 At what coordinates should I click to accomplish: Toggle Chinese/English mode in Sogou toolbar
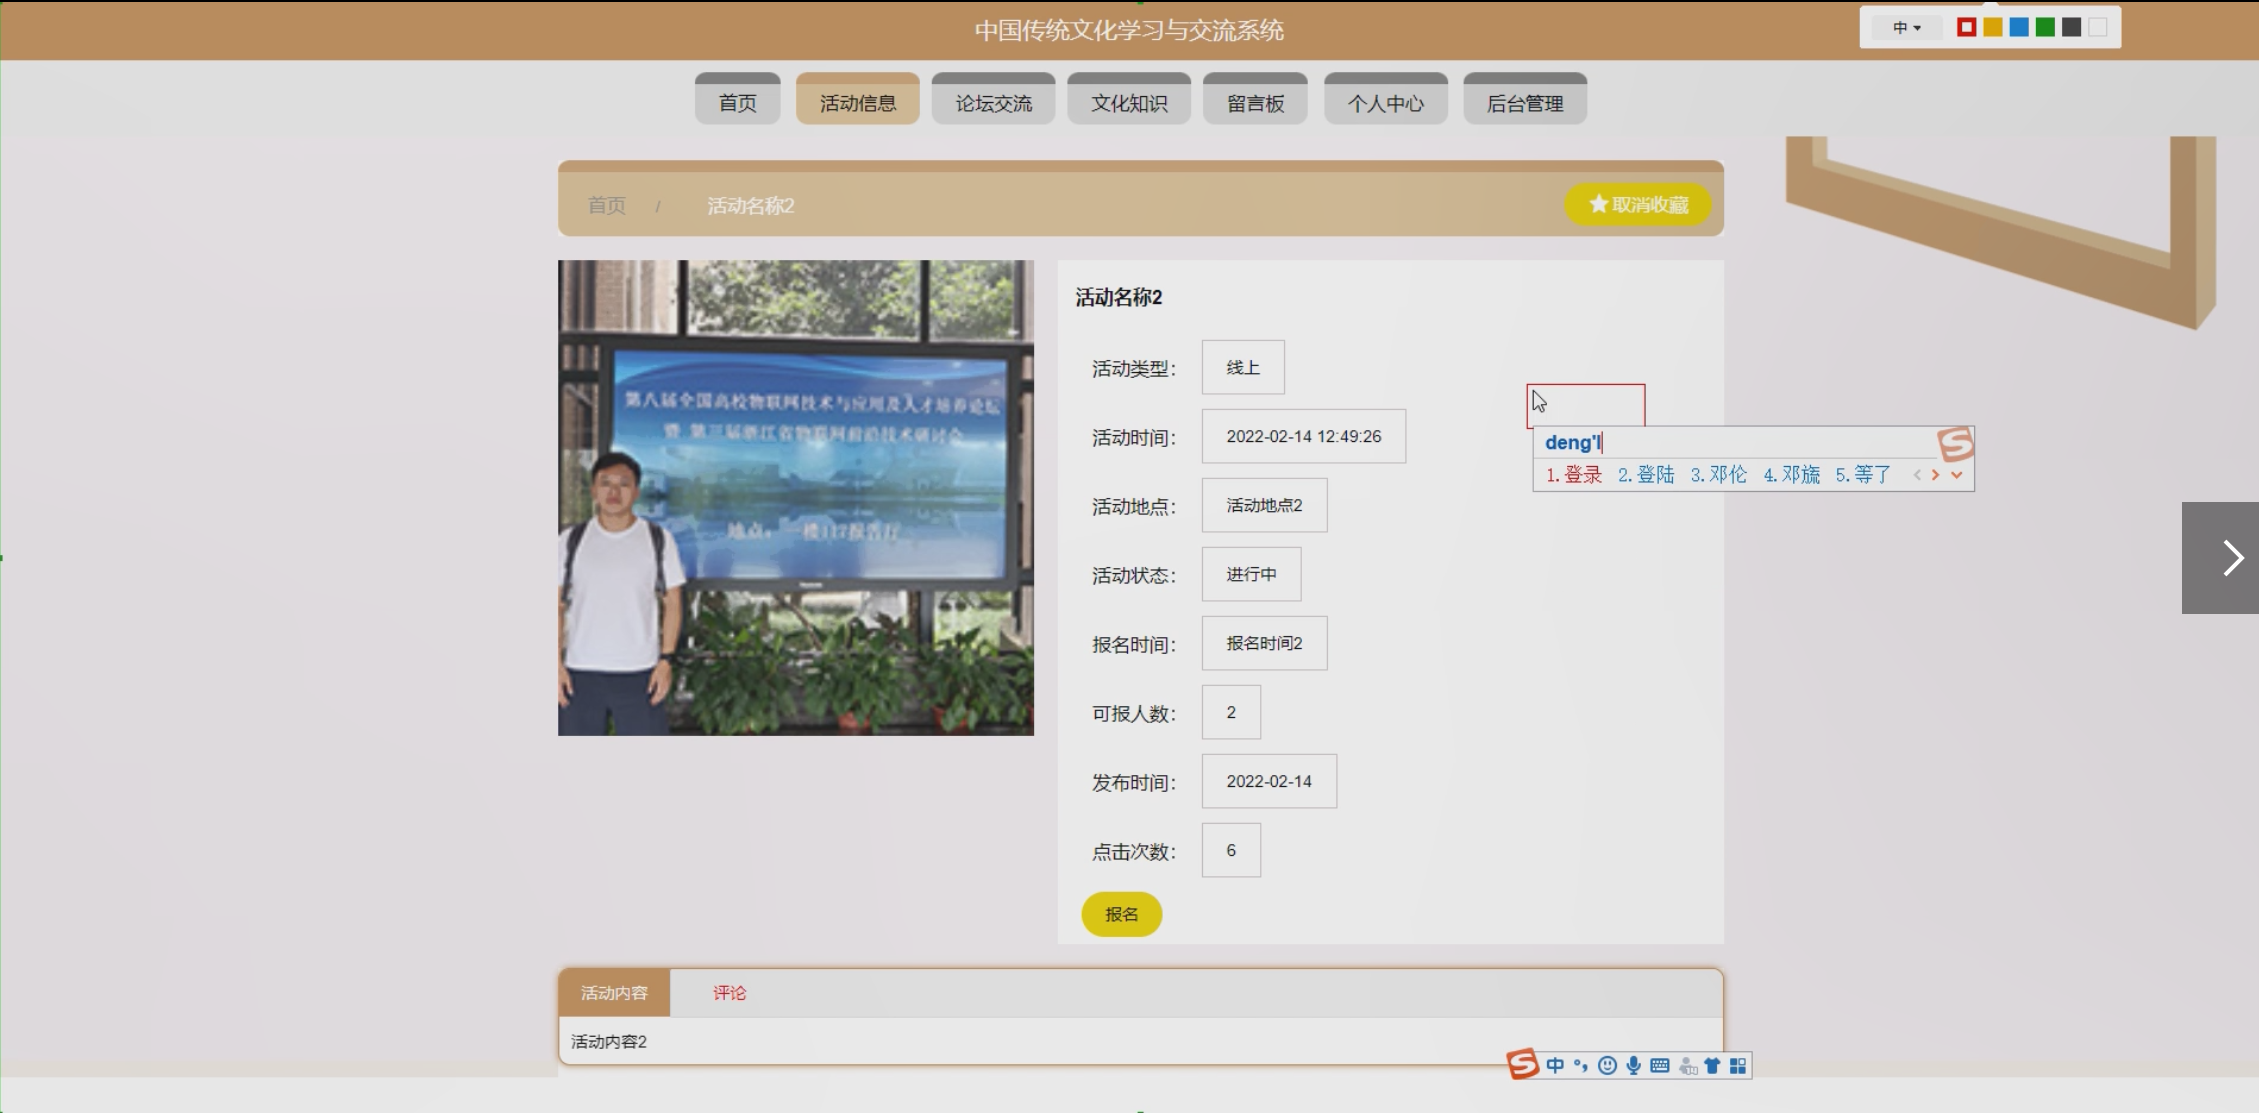tap(1555, 1066)
